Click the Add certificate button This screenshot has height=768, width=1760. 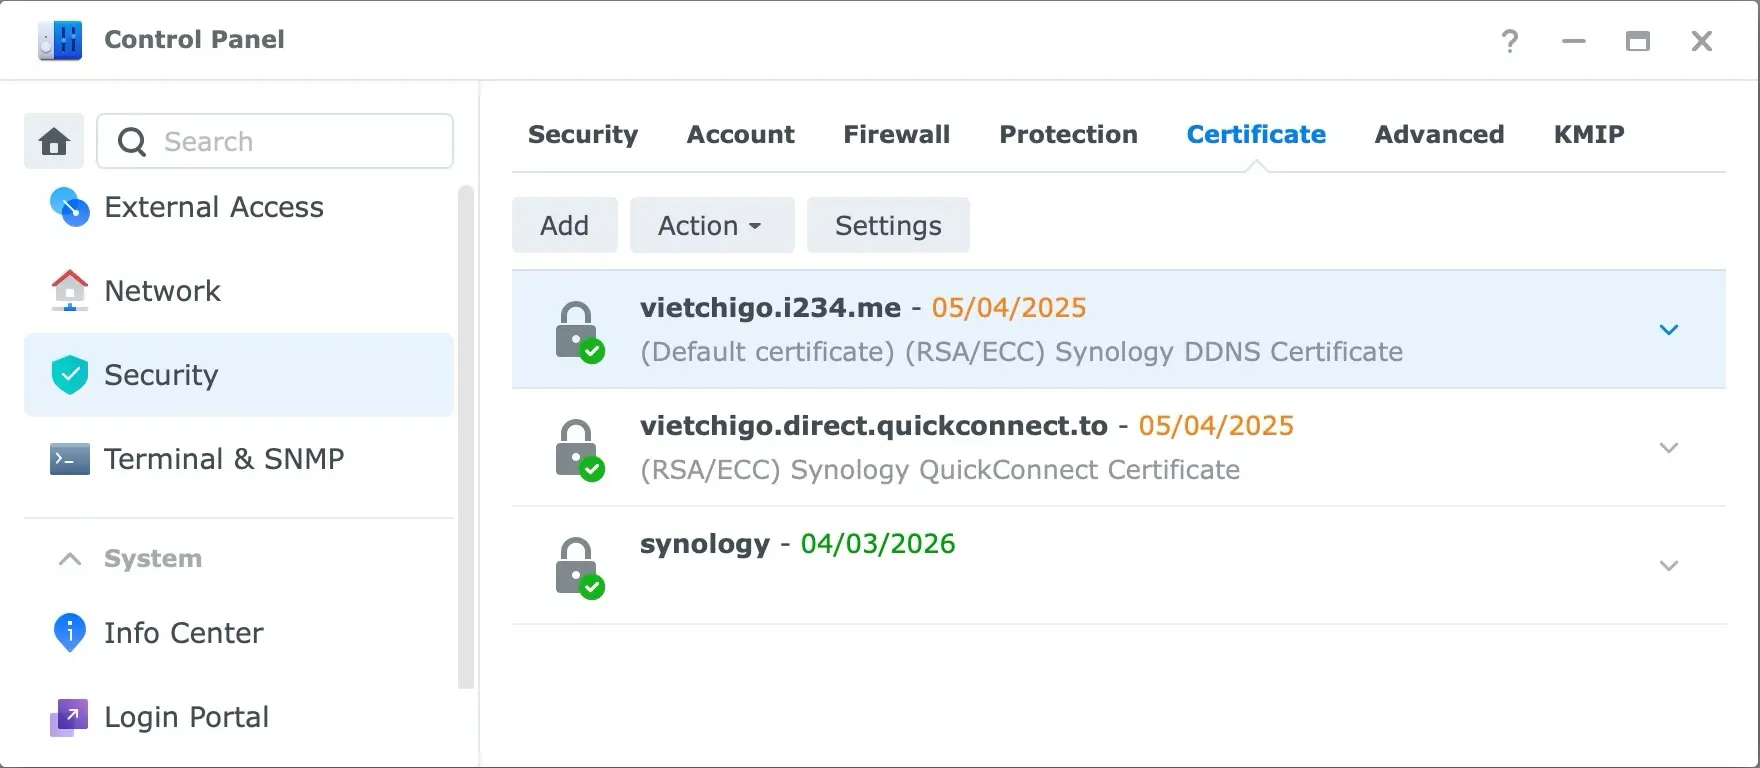(x=564, y=226)
